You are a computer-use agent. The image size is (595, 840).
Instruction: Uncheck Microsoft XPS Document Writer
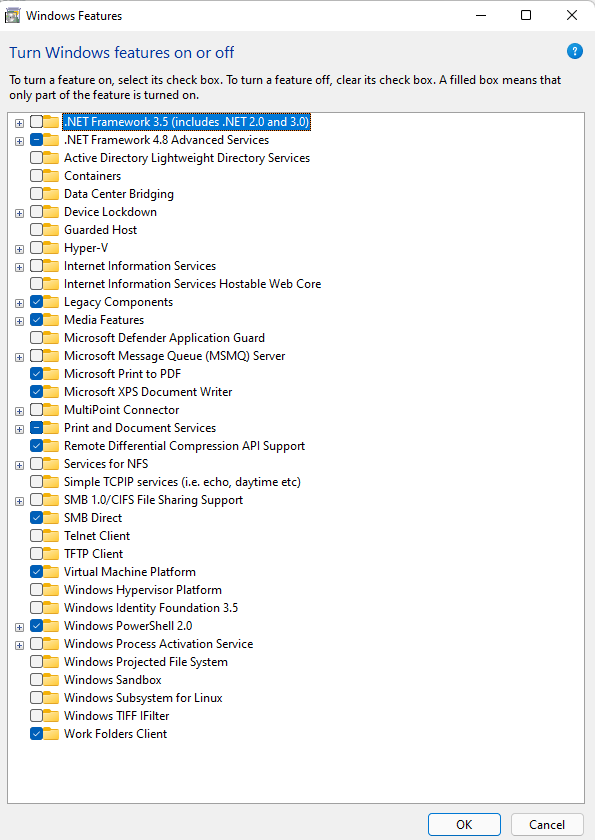pyautogui.click(x=36, y=392)
